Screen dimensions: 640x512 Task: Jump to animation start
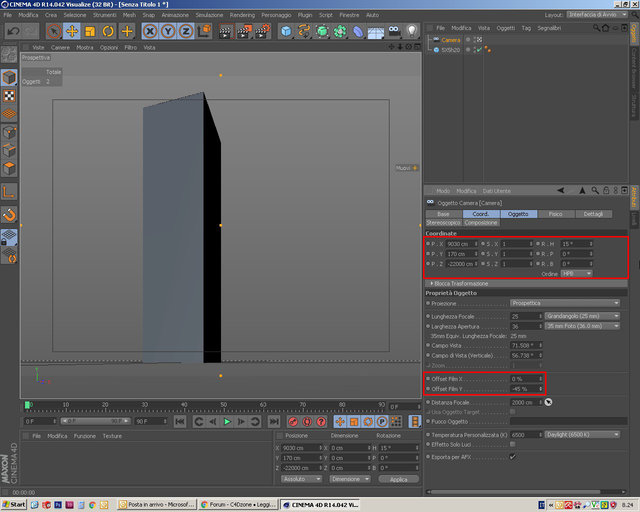point(180,421)
